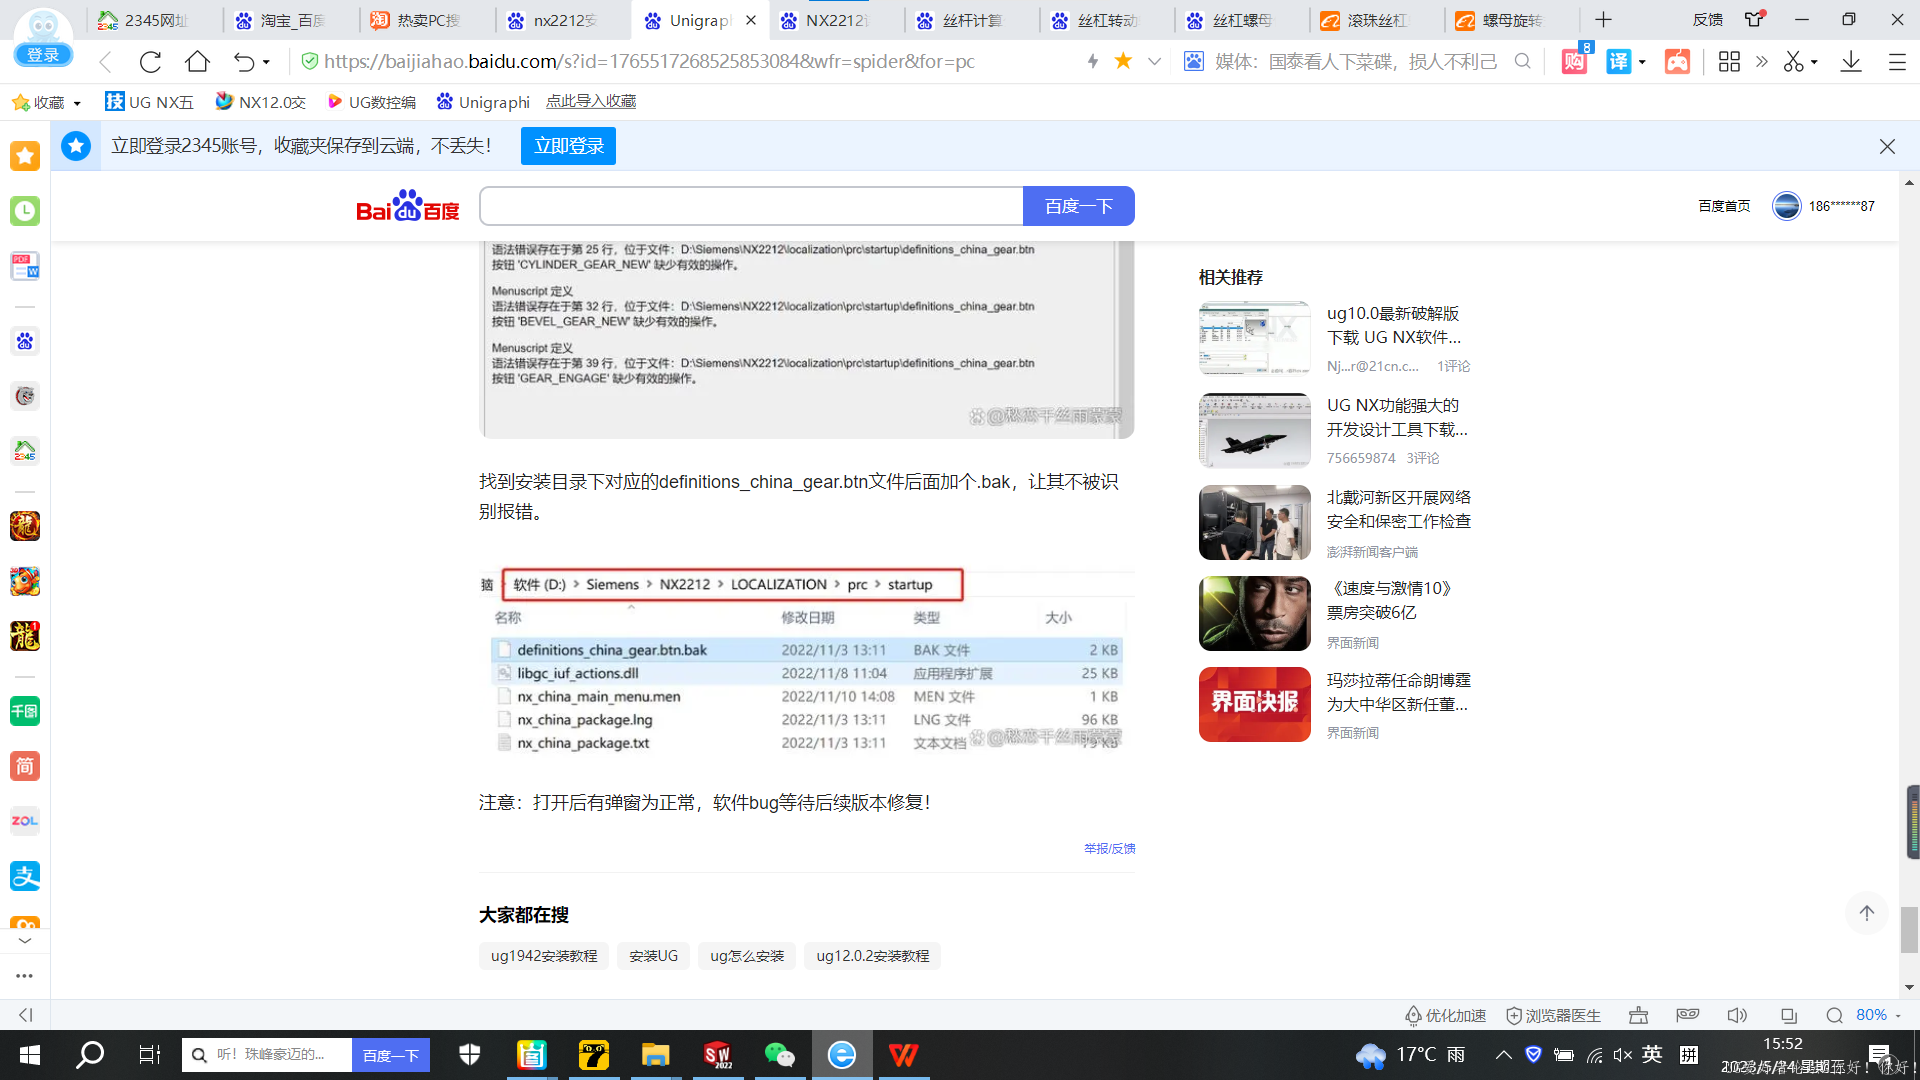Image resolution: width=1920 pixels, height=1080 pixels.
Task: Switch to the 淘宝_百度 tab
Action: point(291,20)
